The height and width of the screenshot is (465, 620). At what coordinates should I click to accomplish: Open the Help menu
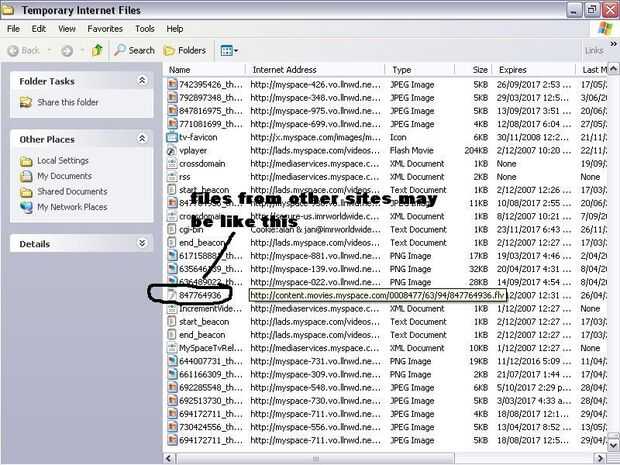(x=174, y=29)
